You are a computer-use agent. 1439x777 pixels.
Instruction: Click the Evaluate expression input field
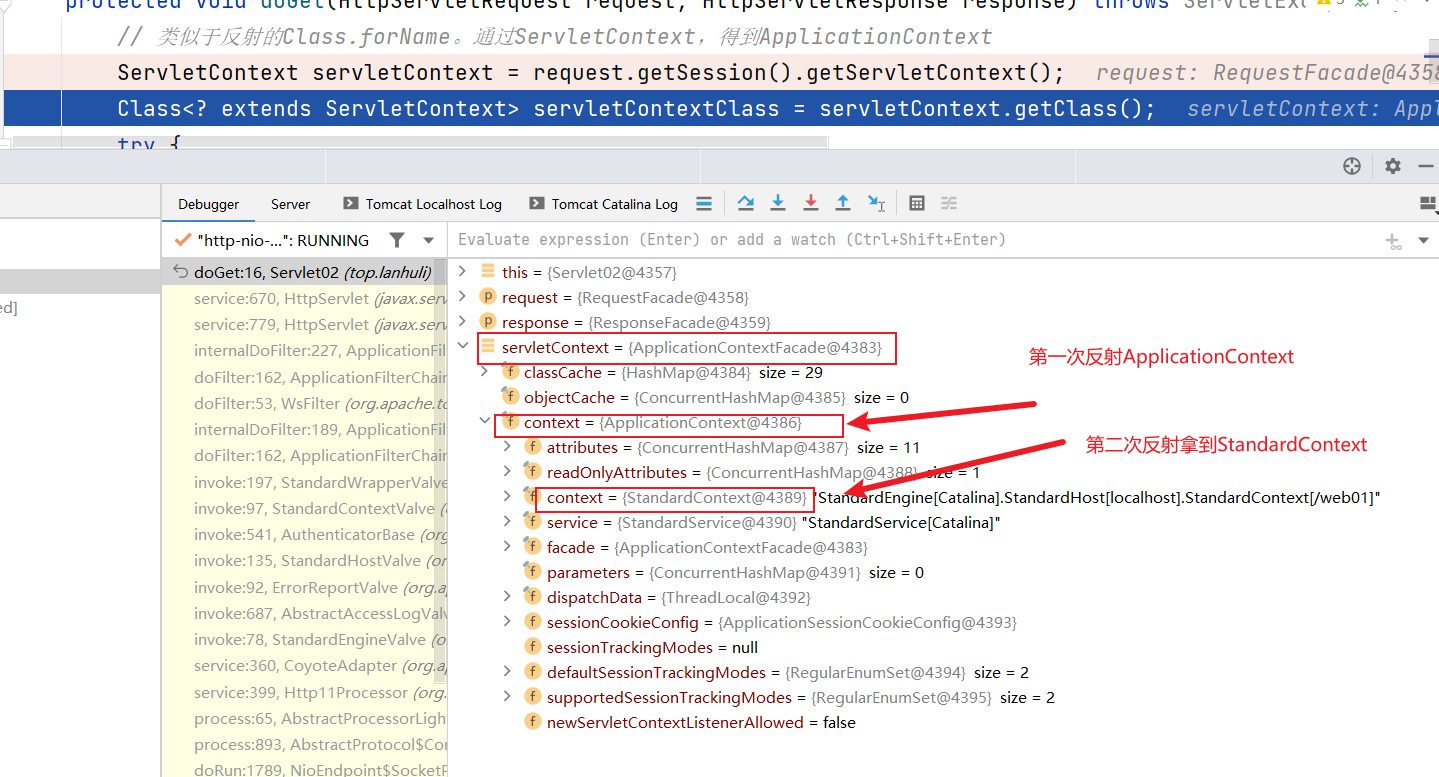pyautogui.click(x=900, y=240)
